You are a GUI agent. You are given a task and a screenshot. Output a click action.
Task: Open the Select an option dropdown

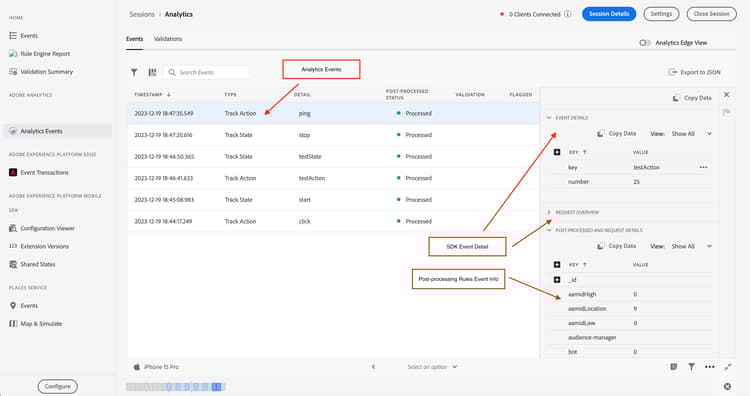(432, 367)
